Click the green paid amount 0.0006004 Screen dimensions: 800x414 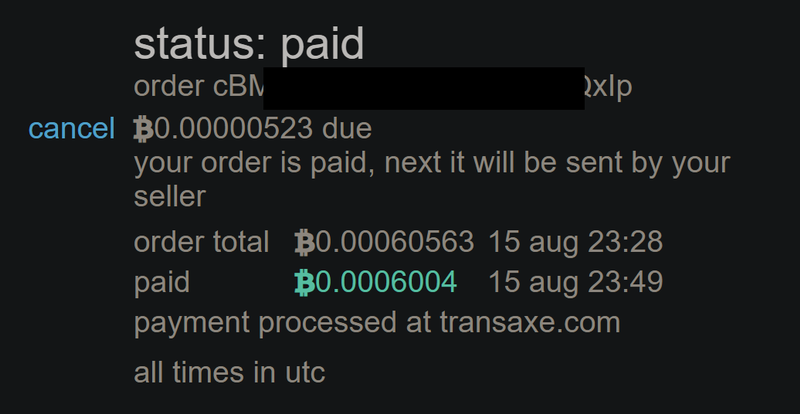pyautogui.click(x=385, y=283)
